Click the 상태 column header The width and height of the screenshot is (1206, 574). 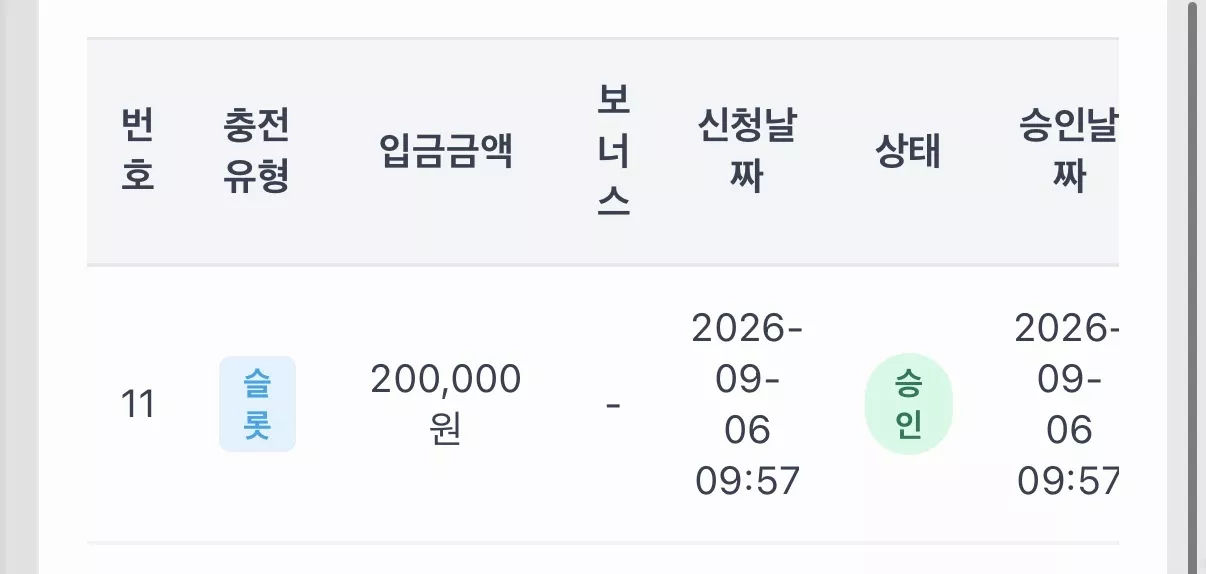908,152
